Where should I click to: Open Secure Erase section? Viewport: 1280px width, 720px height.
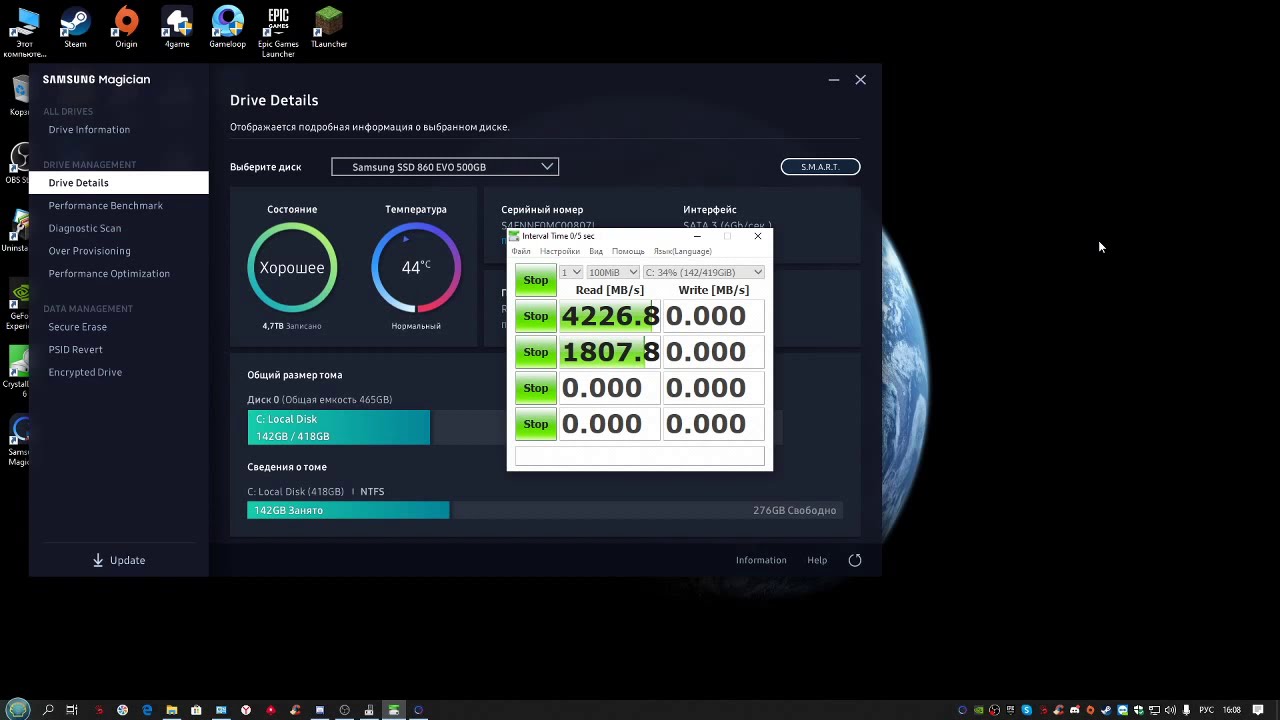tap(78, 327)
